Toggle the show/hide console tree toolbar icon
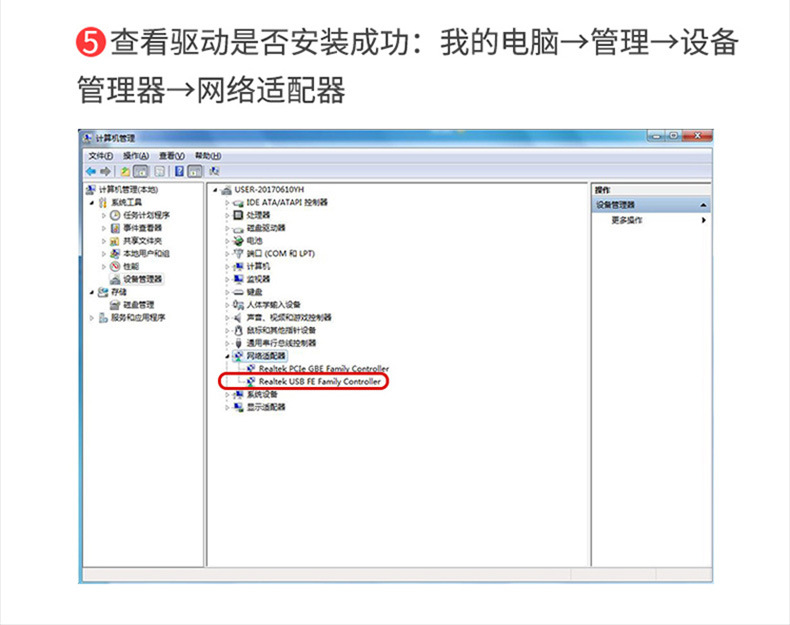790x625 pixels. [x=141, y=171]
